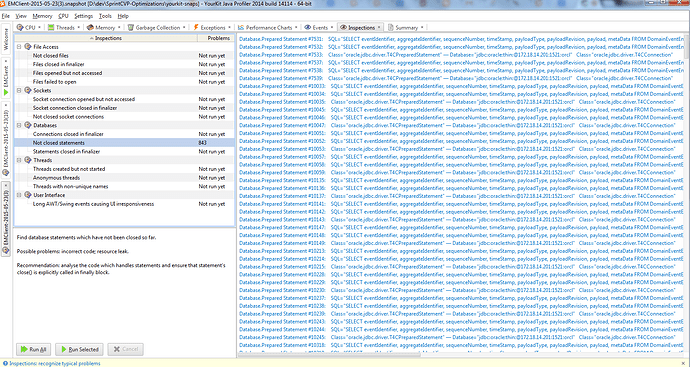
Task: Click 'Database.Prepared Statement #7531' result row
Action: (461, 39)
